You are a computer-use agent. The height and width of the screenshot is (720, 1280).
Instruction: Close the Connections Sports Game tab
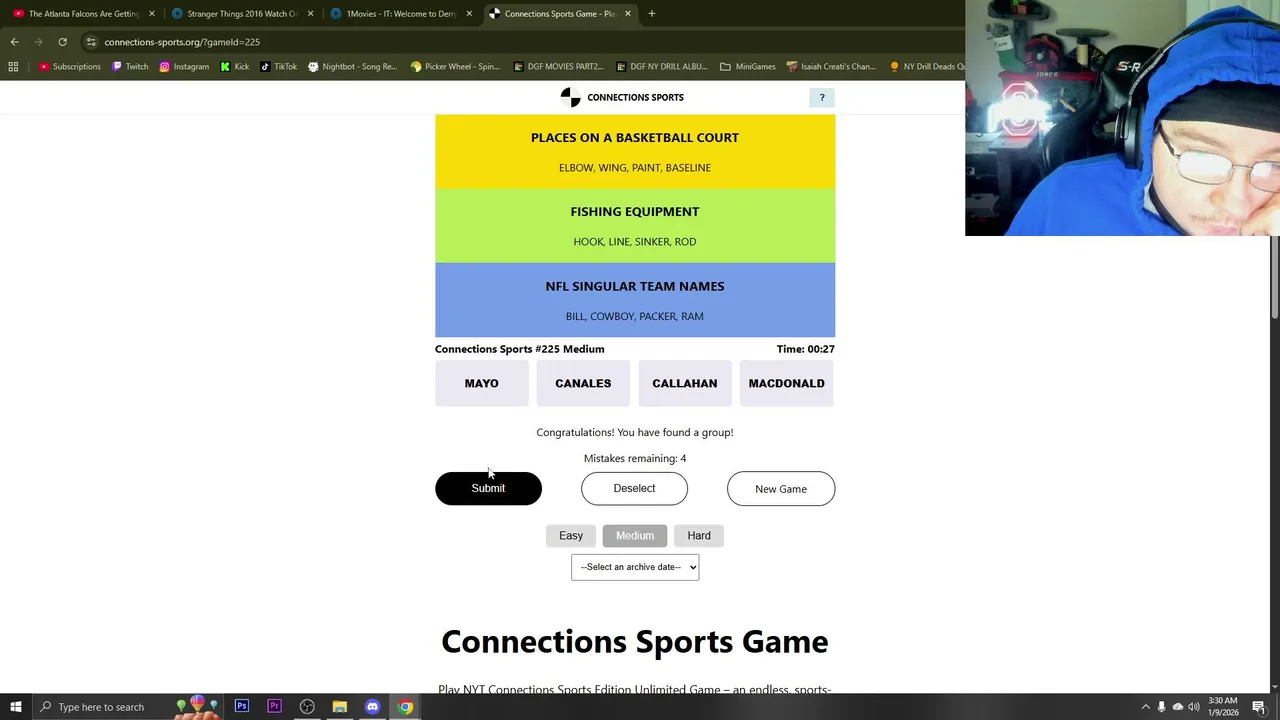coord(628,14)
